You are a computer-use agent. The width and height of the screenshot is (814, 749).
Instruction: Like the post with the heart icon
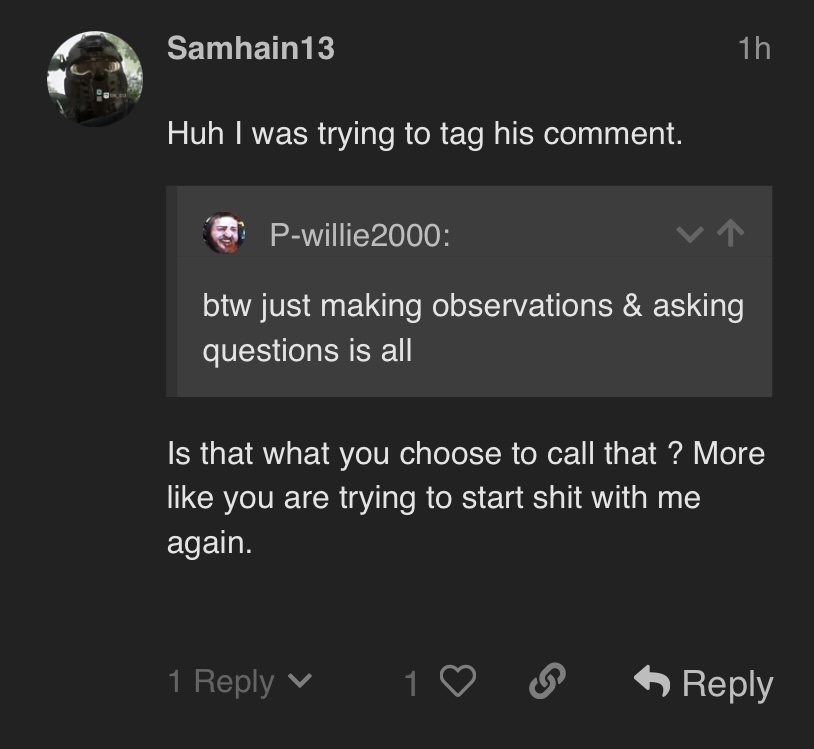458,683
